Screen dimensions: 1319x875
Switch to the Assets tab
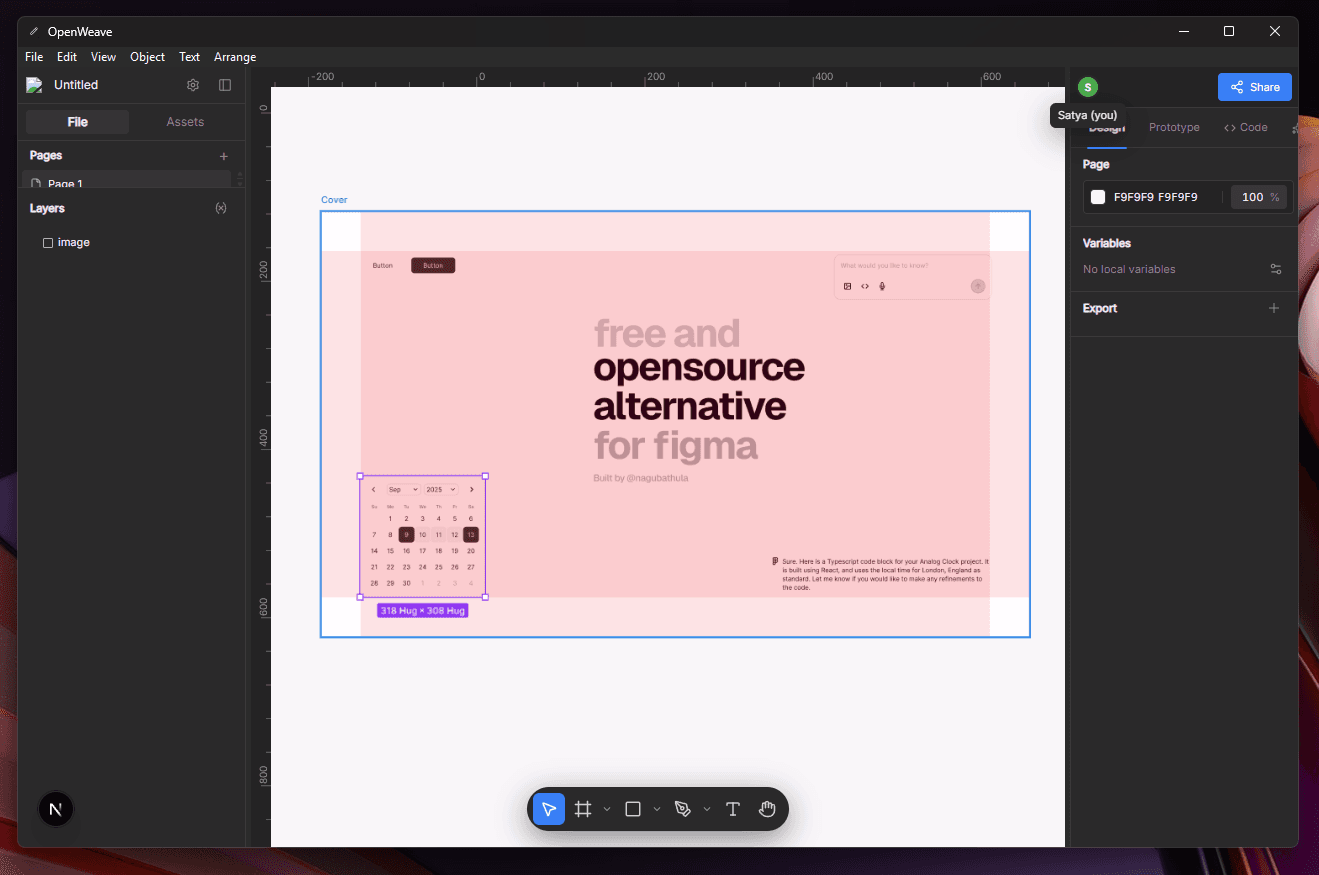pos(185,122)
